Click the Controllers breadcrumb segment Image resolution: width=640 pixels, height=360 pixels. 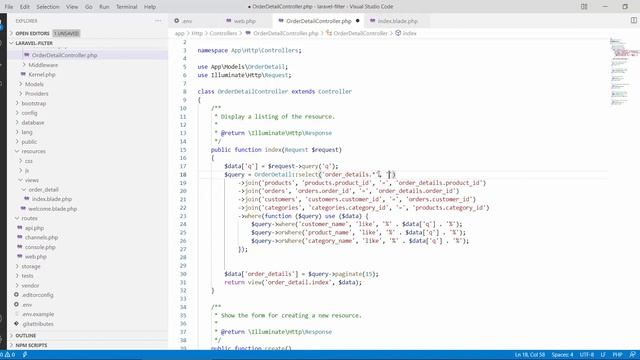[x=223, y=33]
